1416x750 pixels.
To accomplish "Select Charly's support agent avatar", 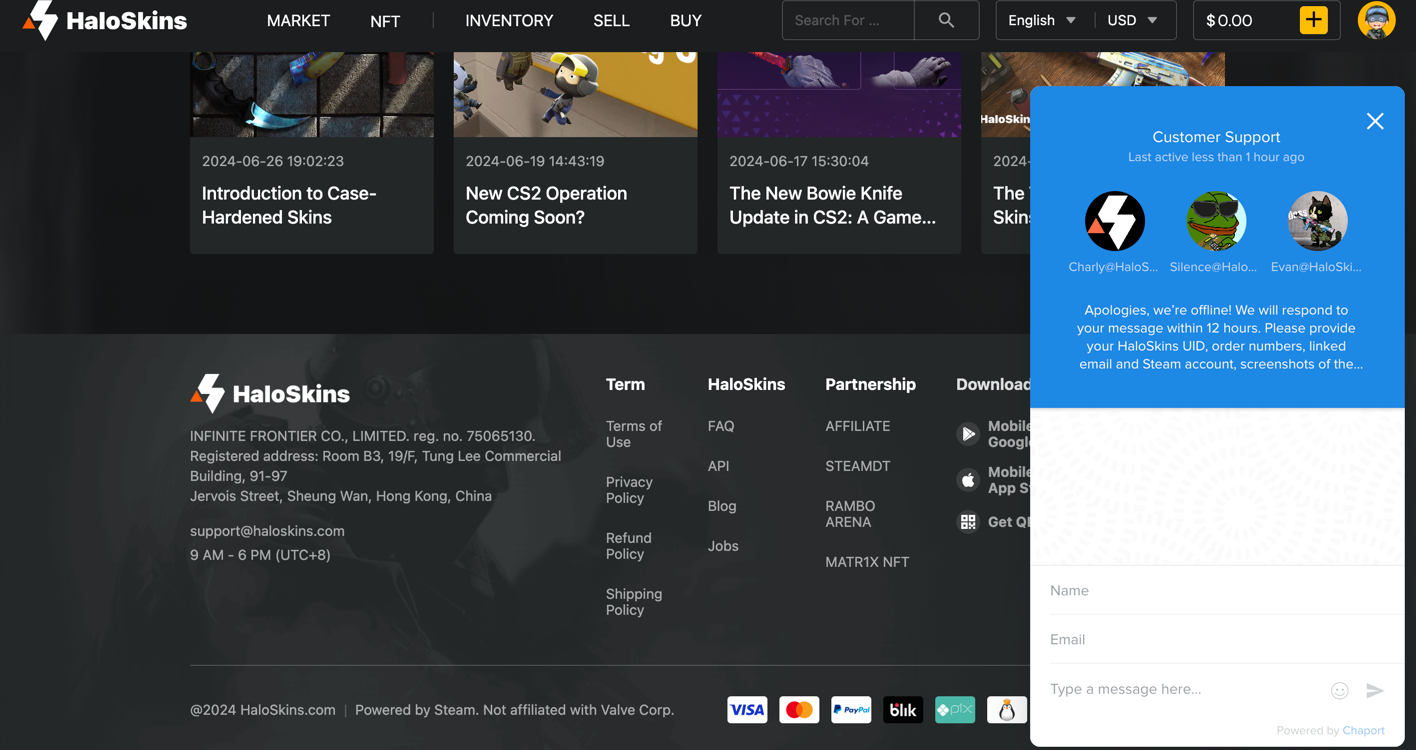I will click(x=1115, y=221).
